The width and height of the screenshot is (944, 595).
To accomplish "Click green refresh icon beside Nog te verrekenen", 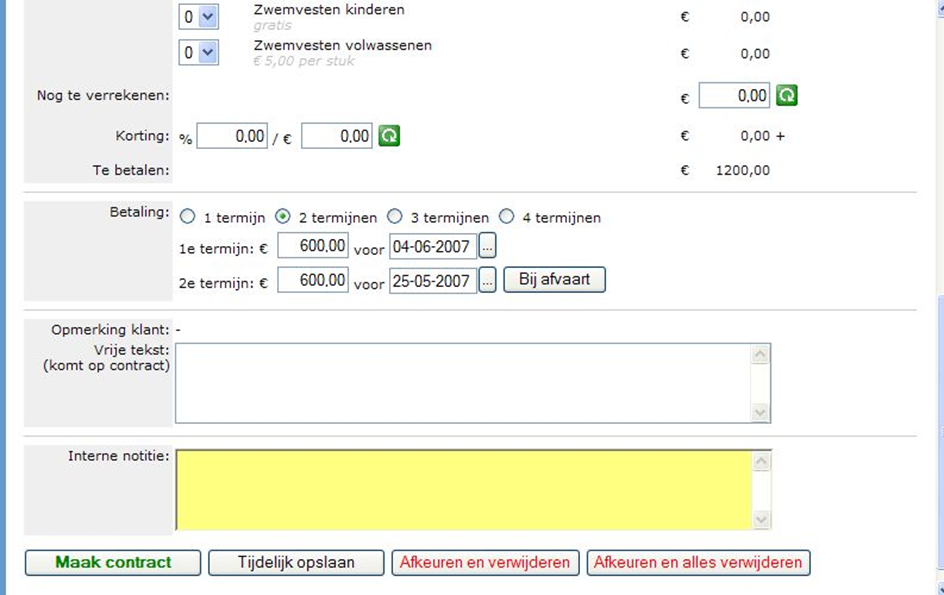I will 787,96.
